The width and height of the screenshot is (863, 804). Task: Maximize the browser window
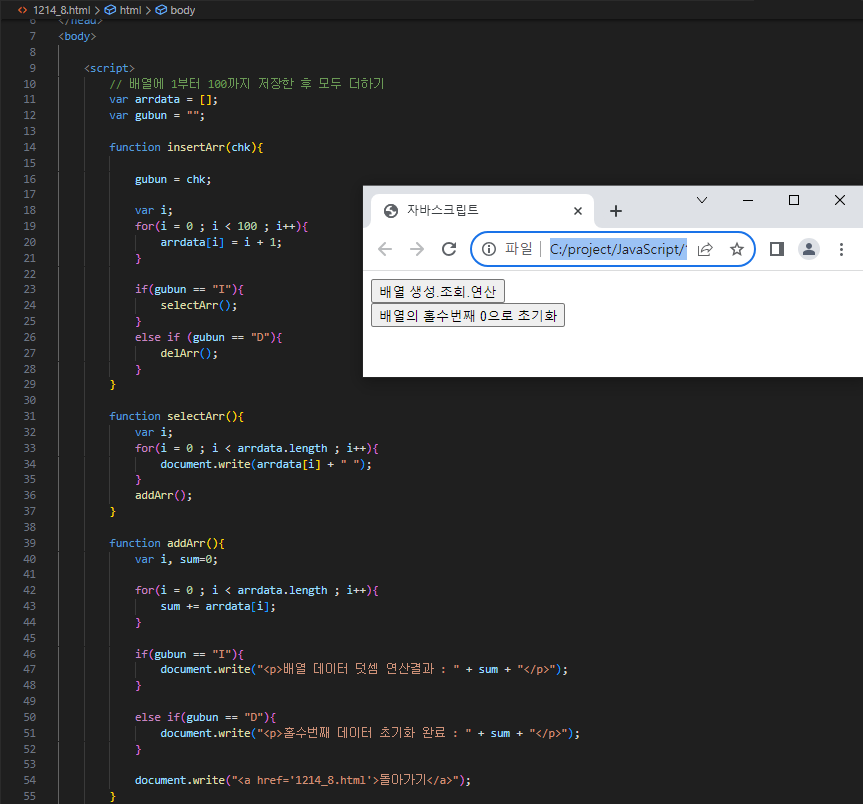point(794,200)
